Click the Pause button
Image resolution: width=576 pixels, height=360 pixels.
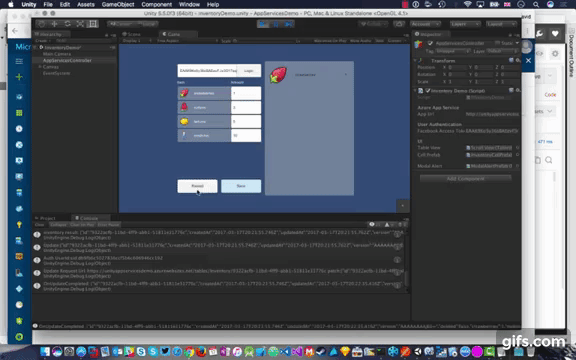(276, 24)
